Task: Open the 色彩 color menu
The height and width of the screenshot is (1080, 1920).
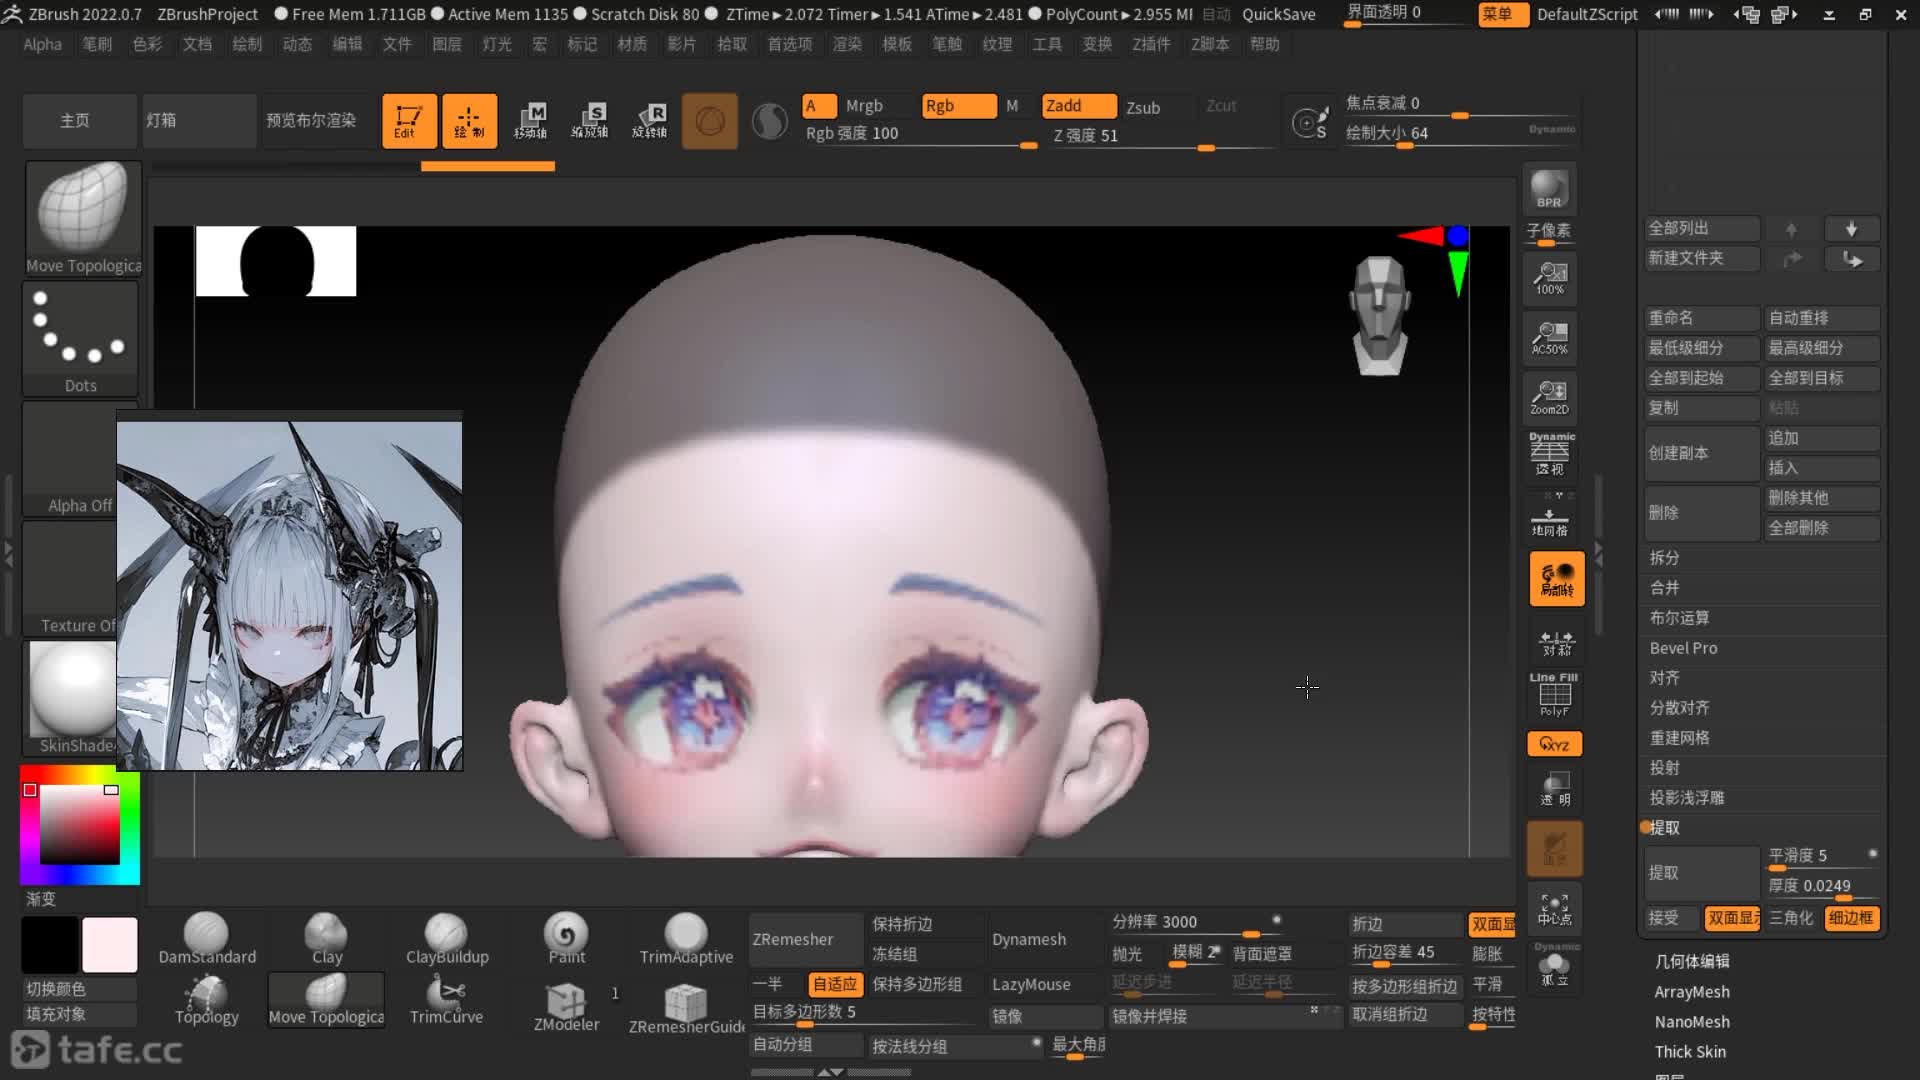Action: pyautogui.click(x=147, y=44)
